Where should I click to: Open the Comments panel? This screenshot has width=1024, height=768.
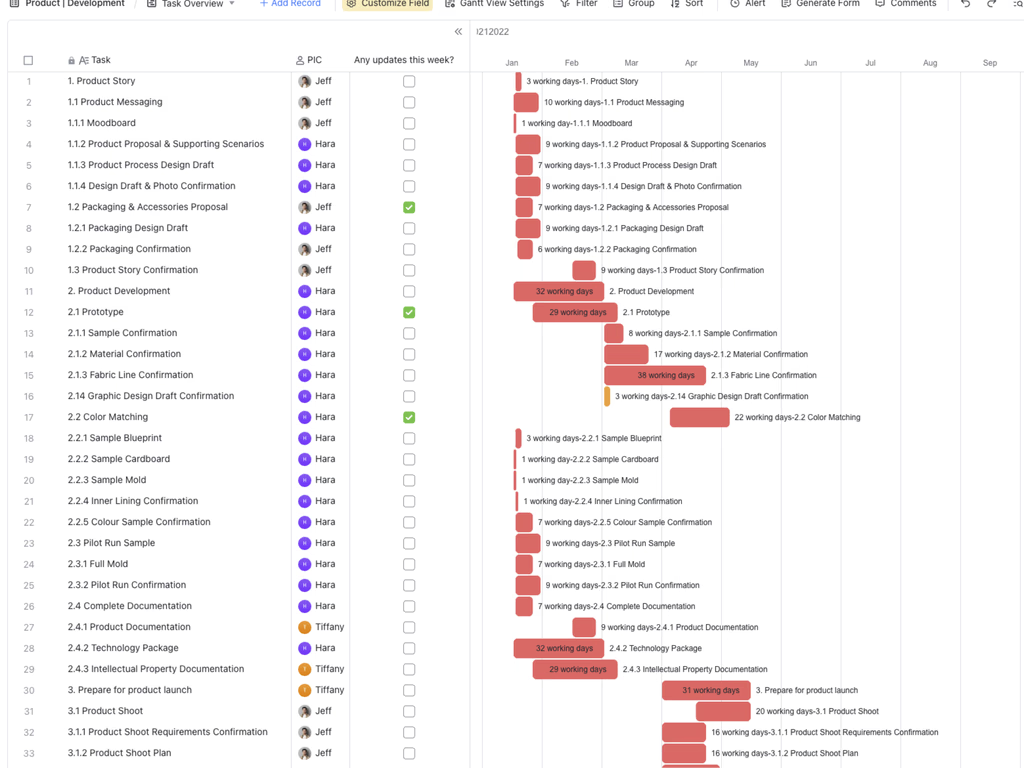coord(906,4)
